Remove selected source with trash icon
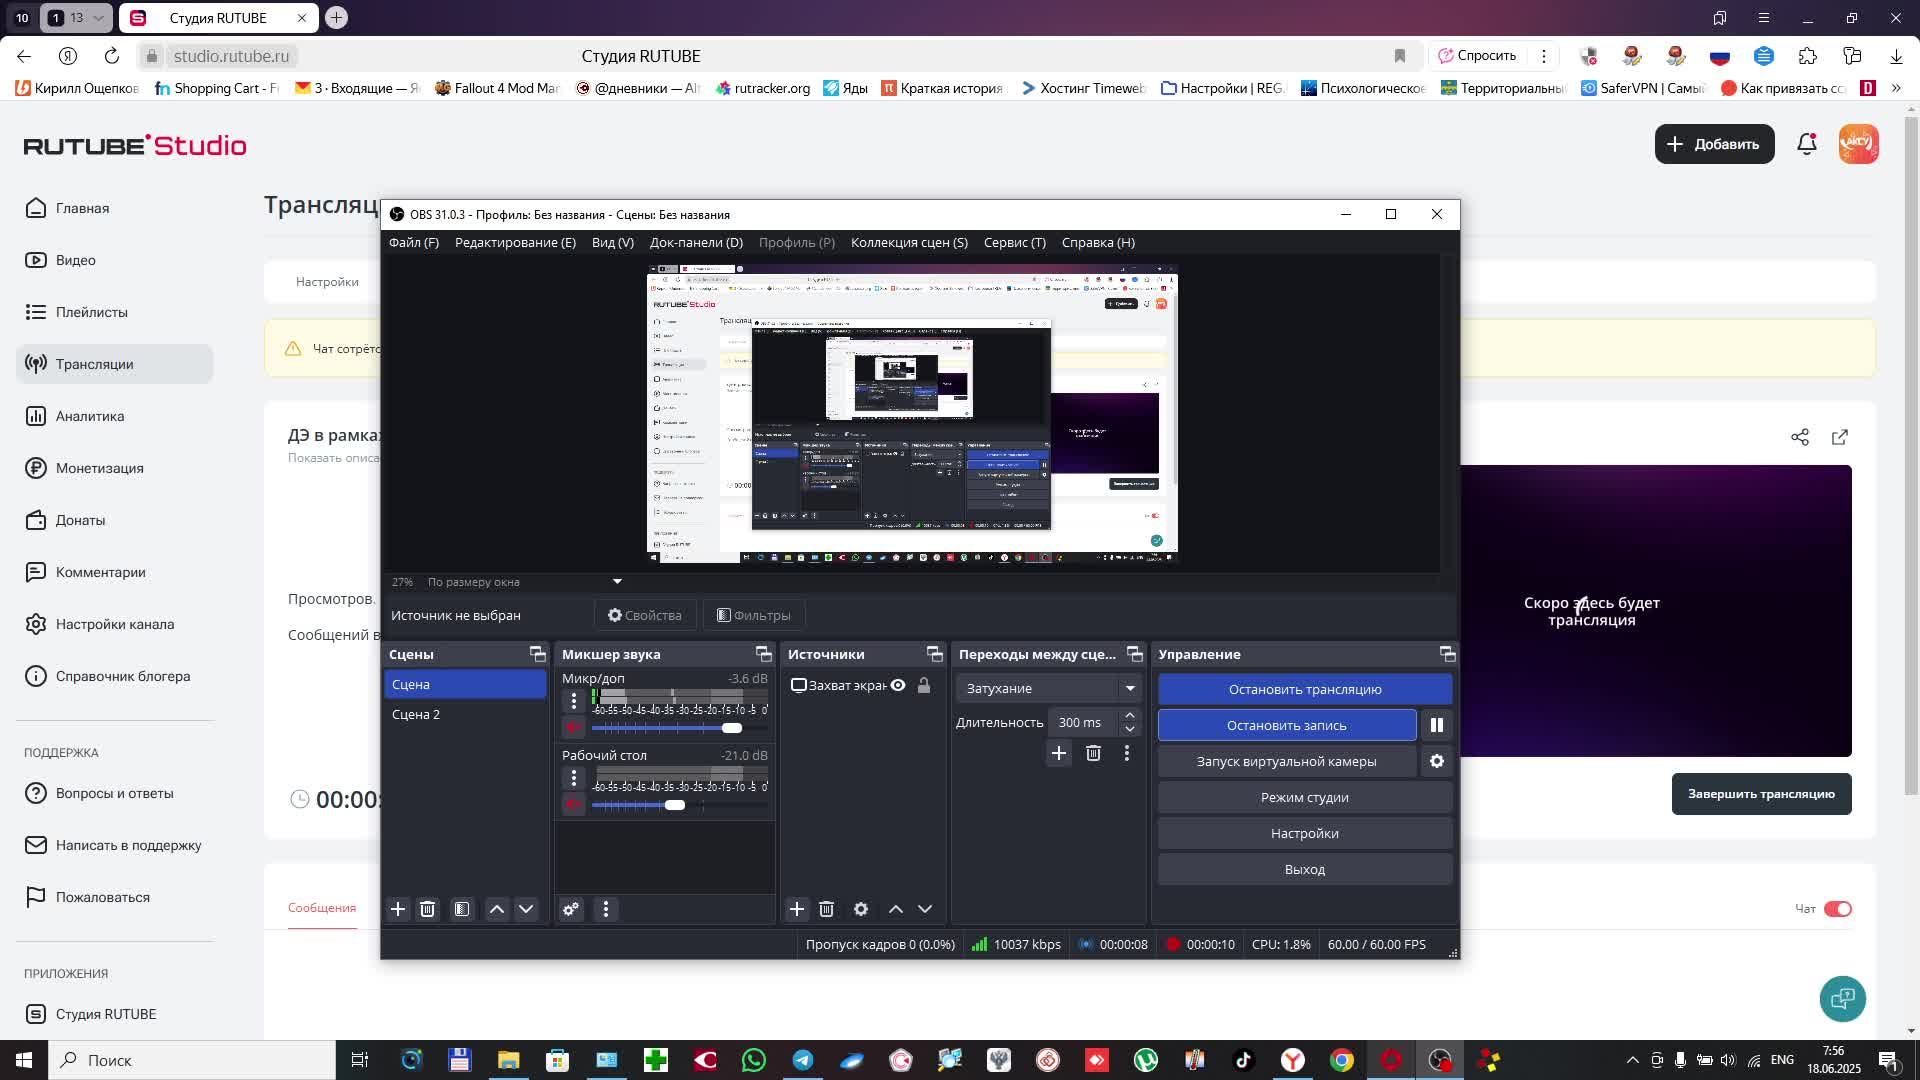1920x1080 pixels. [826, 909]
